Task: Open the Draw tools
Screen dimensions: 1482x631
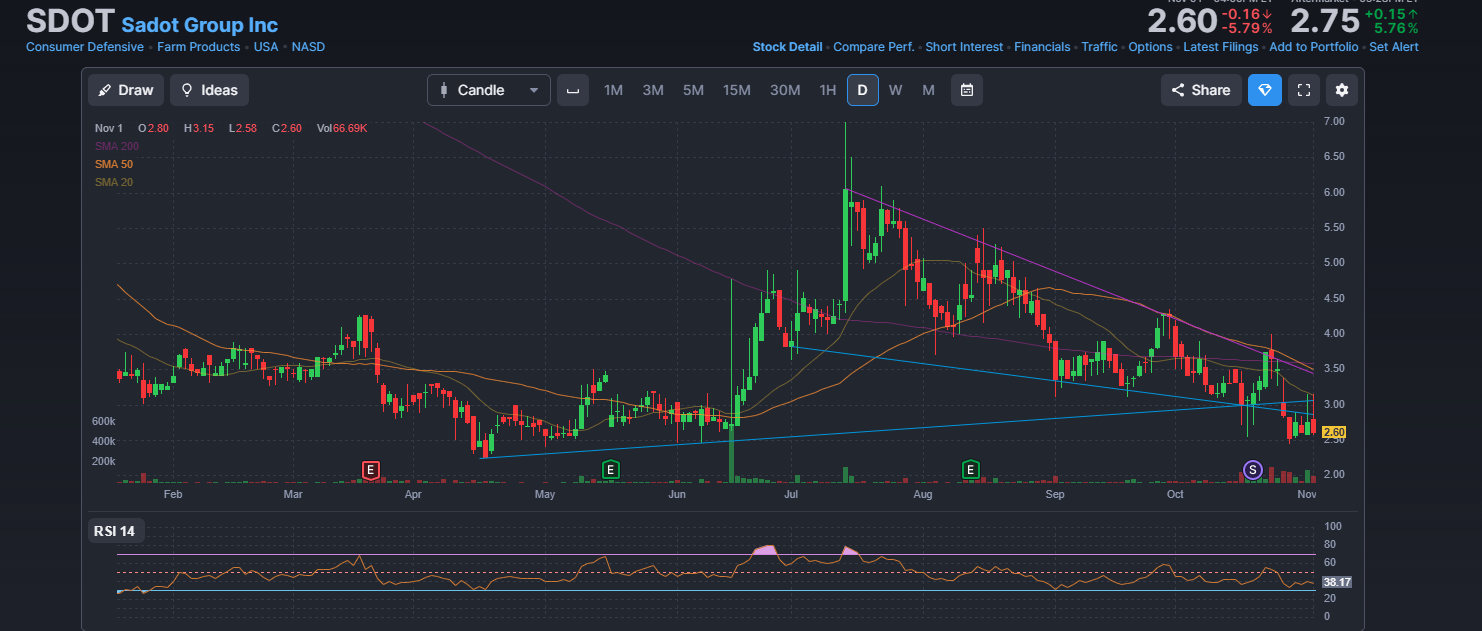Action: (126, 90)
